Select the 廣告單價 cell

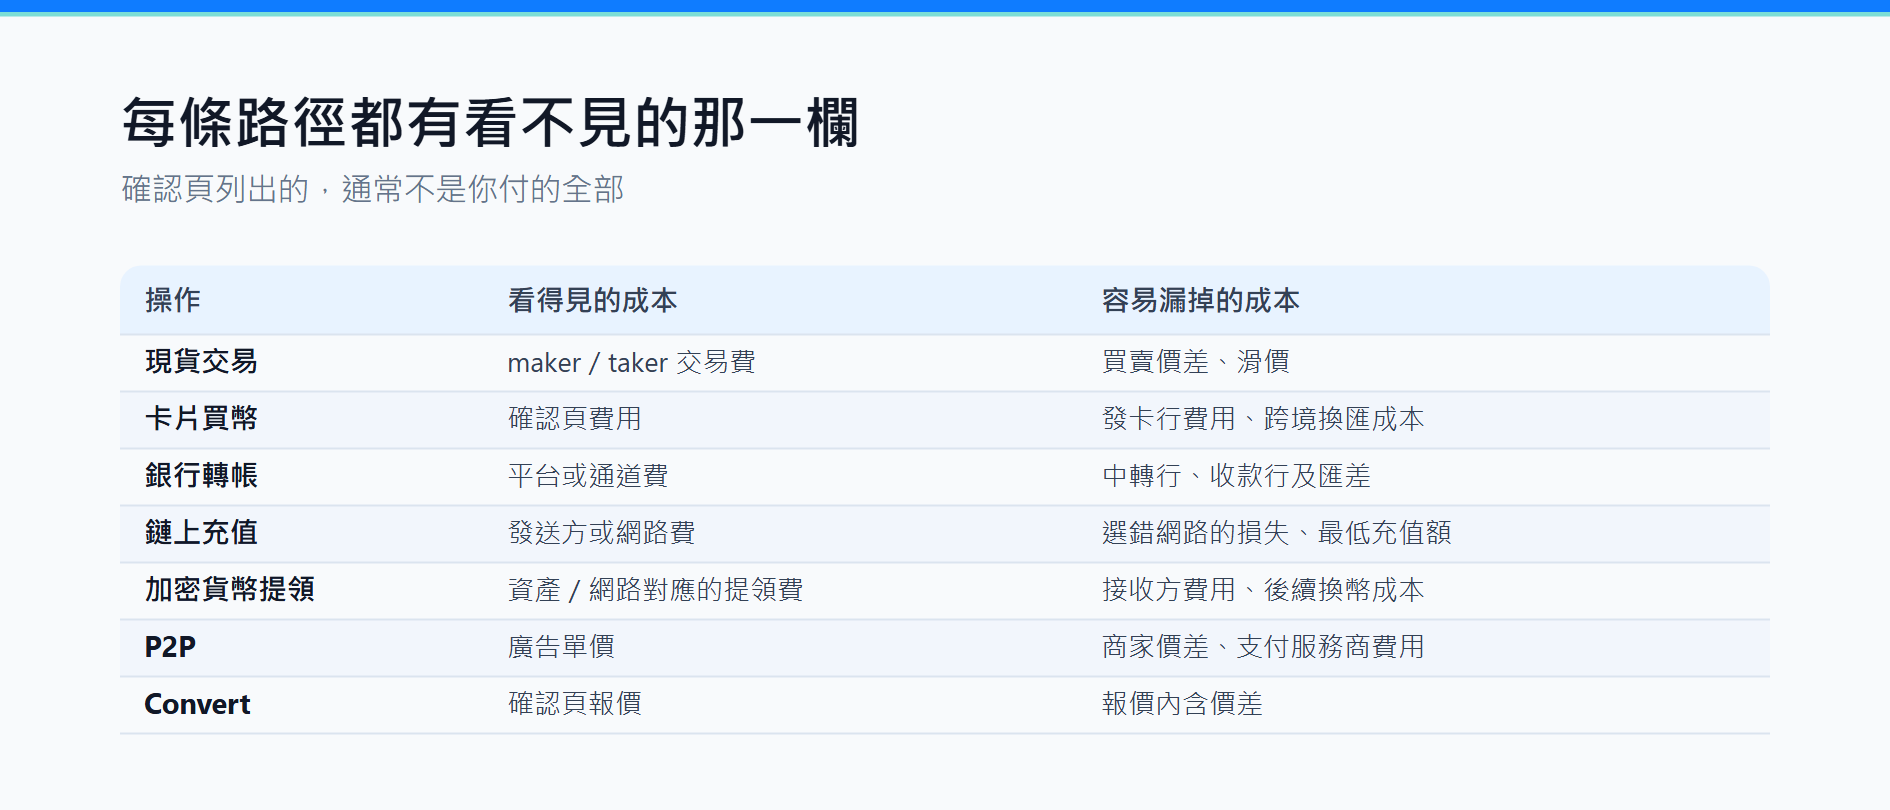[561, 647]
